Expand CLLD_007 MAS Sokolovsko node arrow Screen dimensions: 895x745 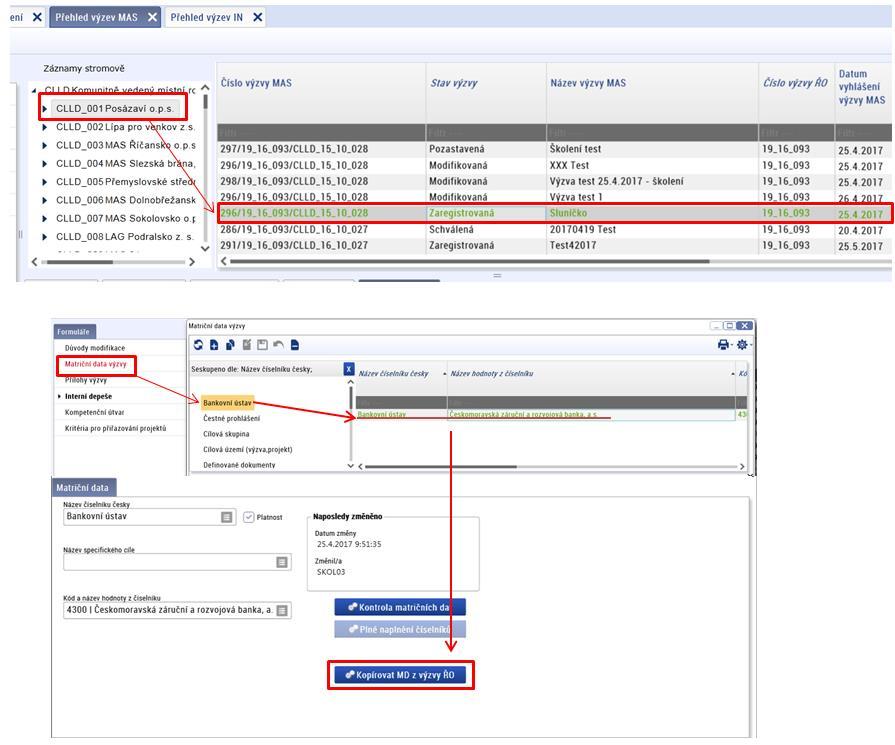[x=45, y=218]
